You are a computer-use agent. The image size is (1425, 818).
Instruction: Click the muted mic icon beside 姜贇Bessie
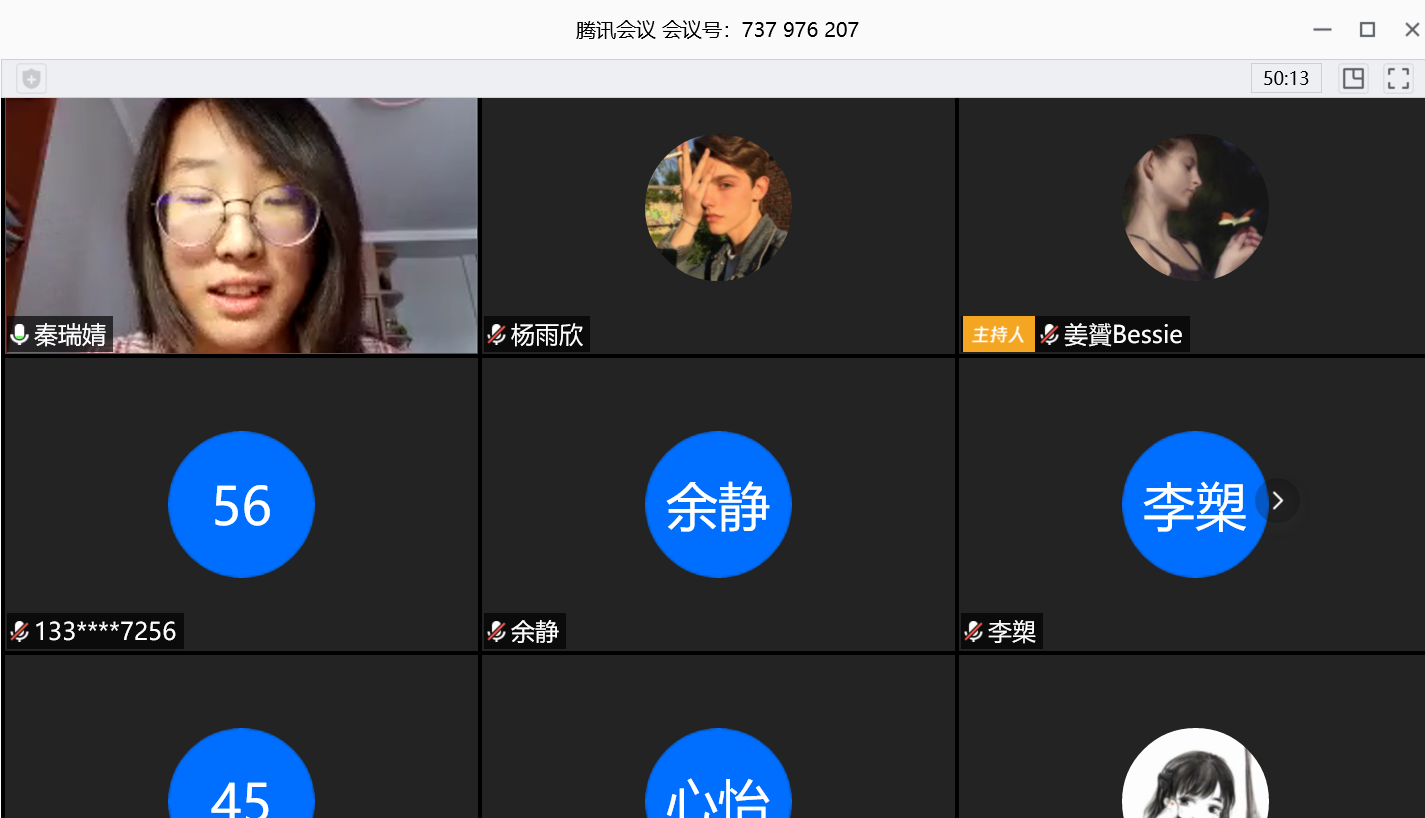click(x=1049, y=334)
